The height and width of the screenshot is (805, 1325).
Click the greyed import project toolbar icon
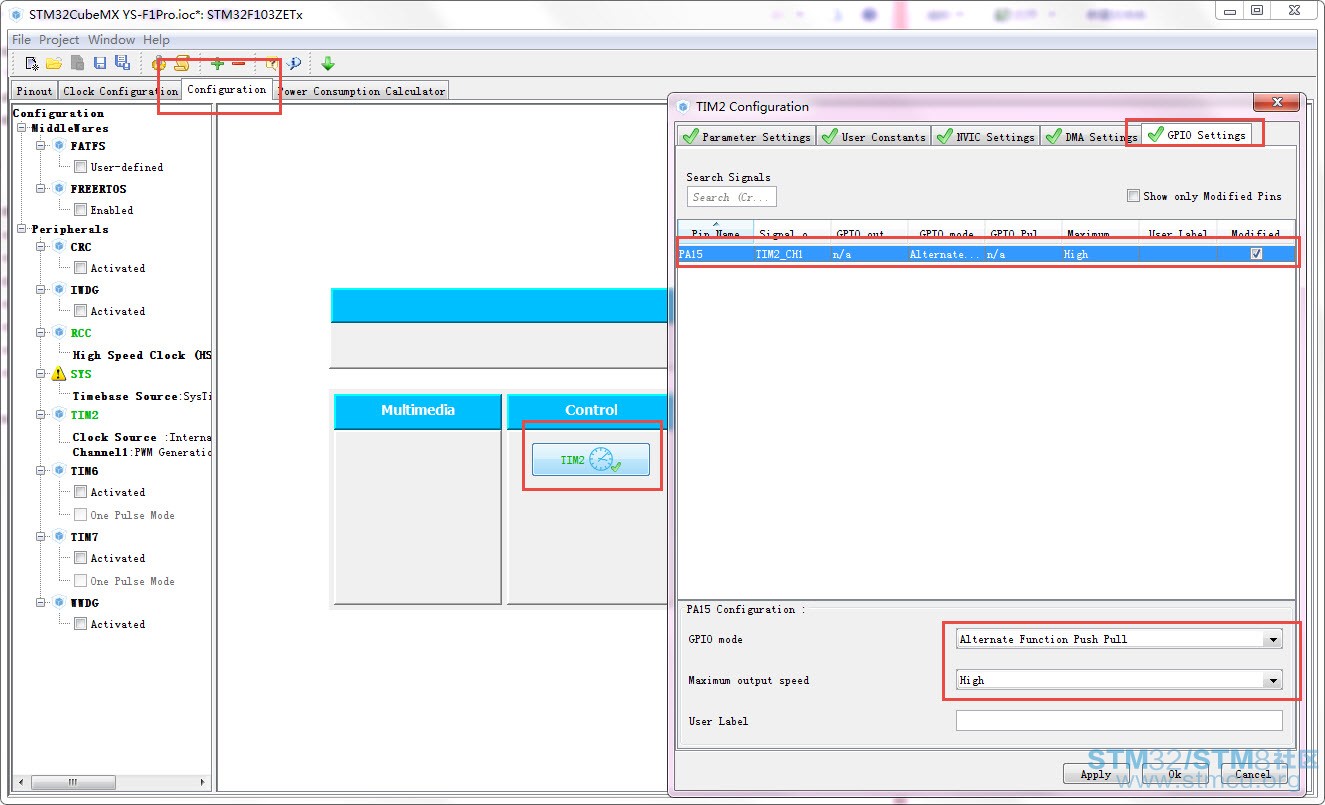click(77, 63)
